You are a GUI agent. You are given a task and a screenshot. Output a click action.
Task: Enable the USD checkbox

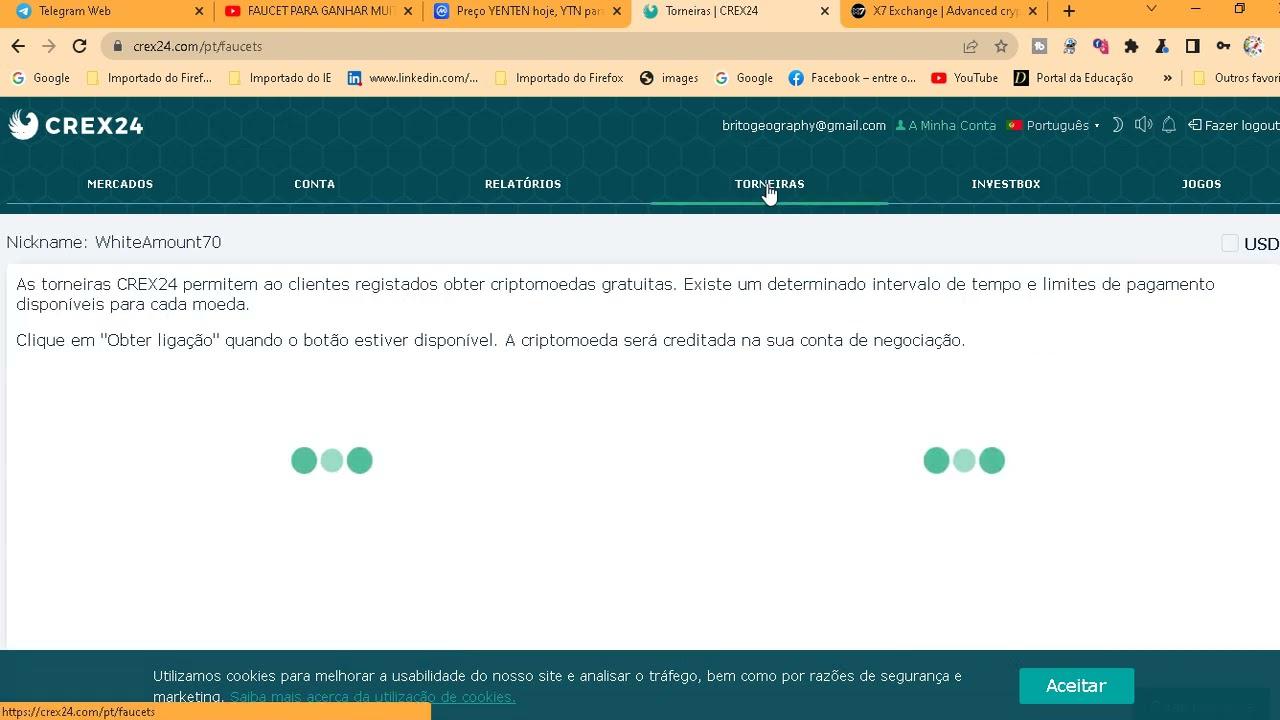click(1230, 243)
